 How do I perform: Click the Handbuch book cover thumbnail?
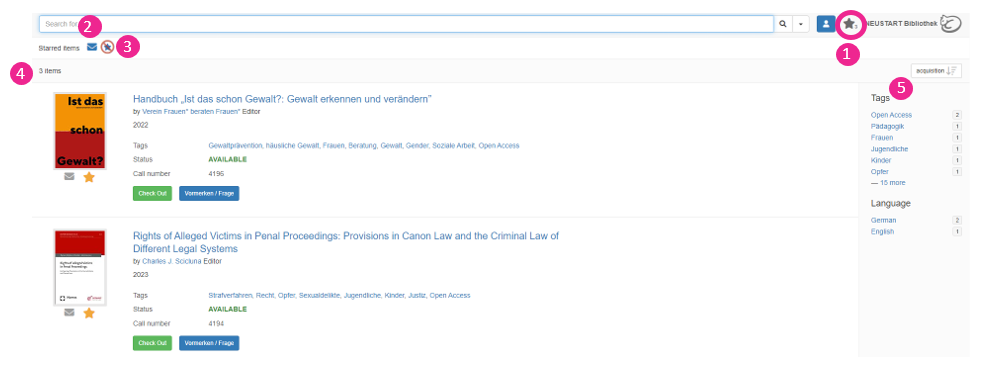80,131
